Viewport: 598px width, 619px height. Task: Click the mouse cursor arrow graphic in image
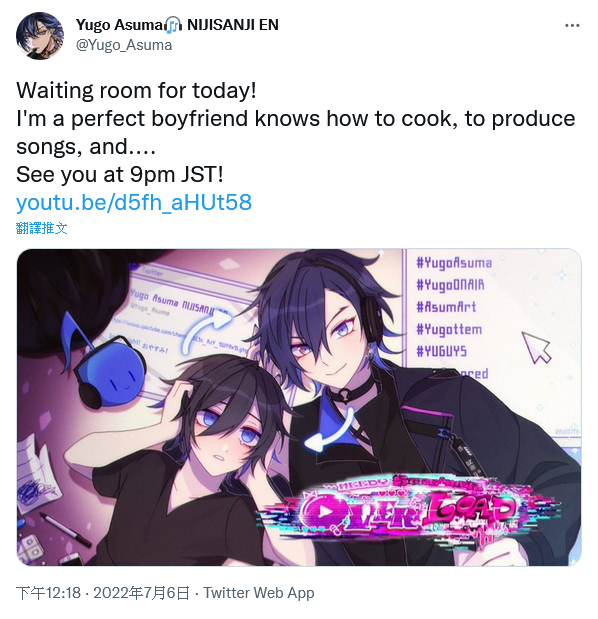pos(536,347)
